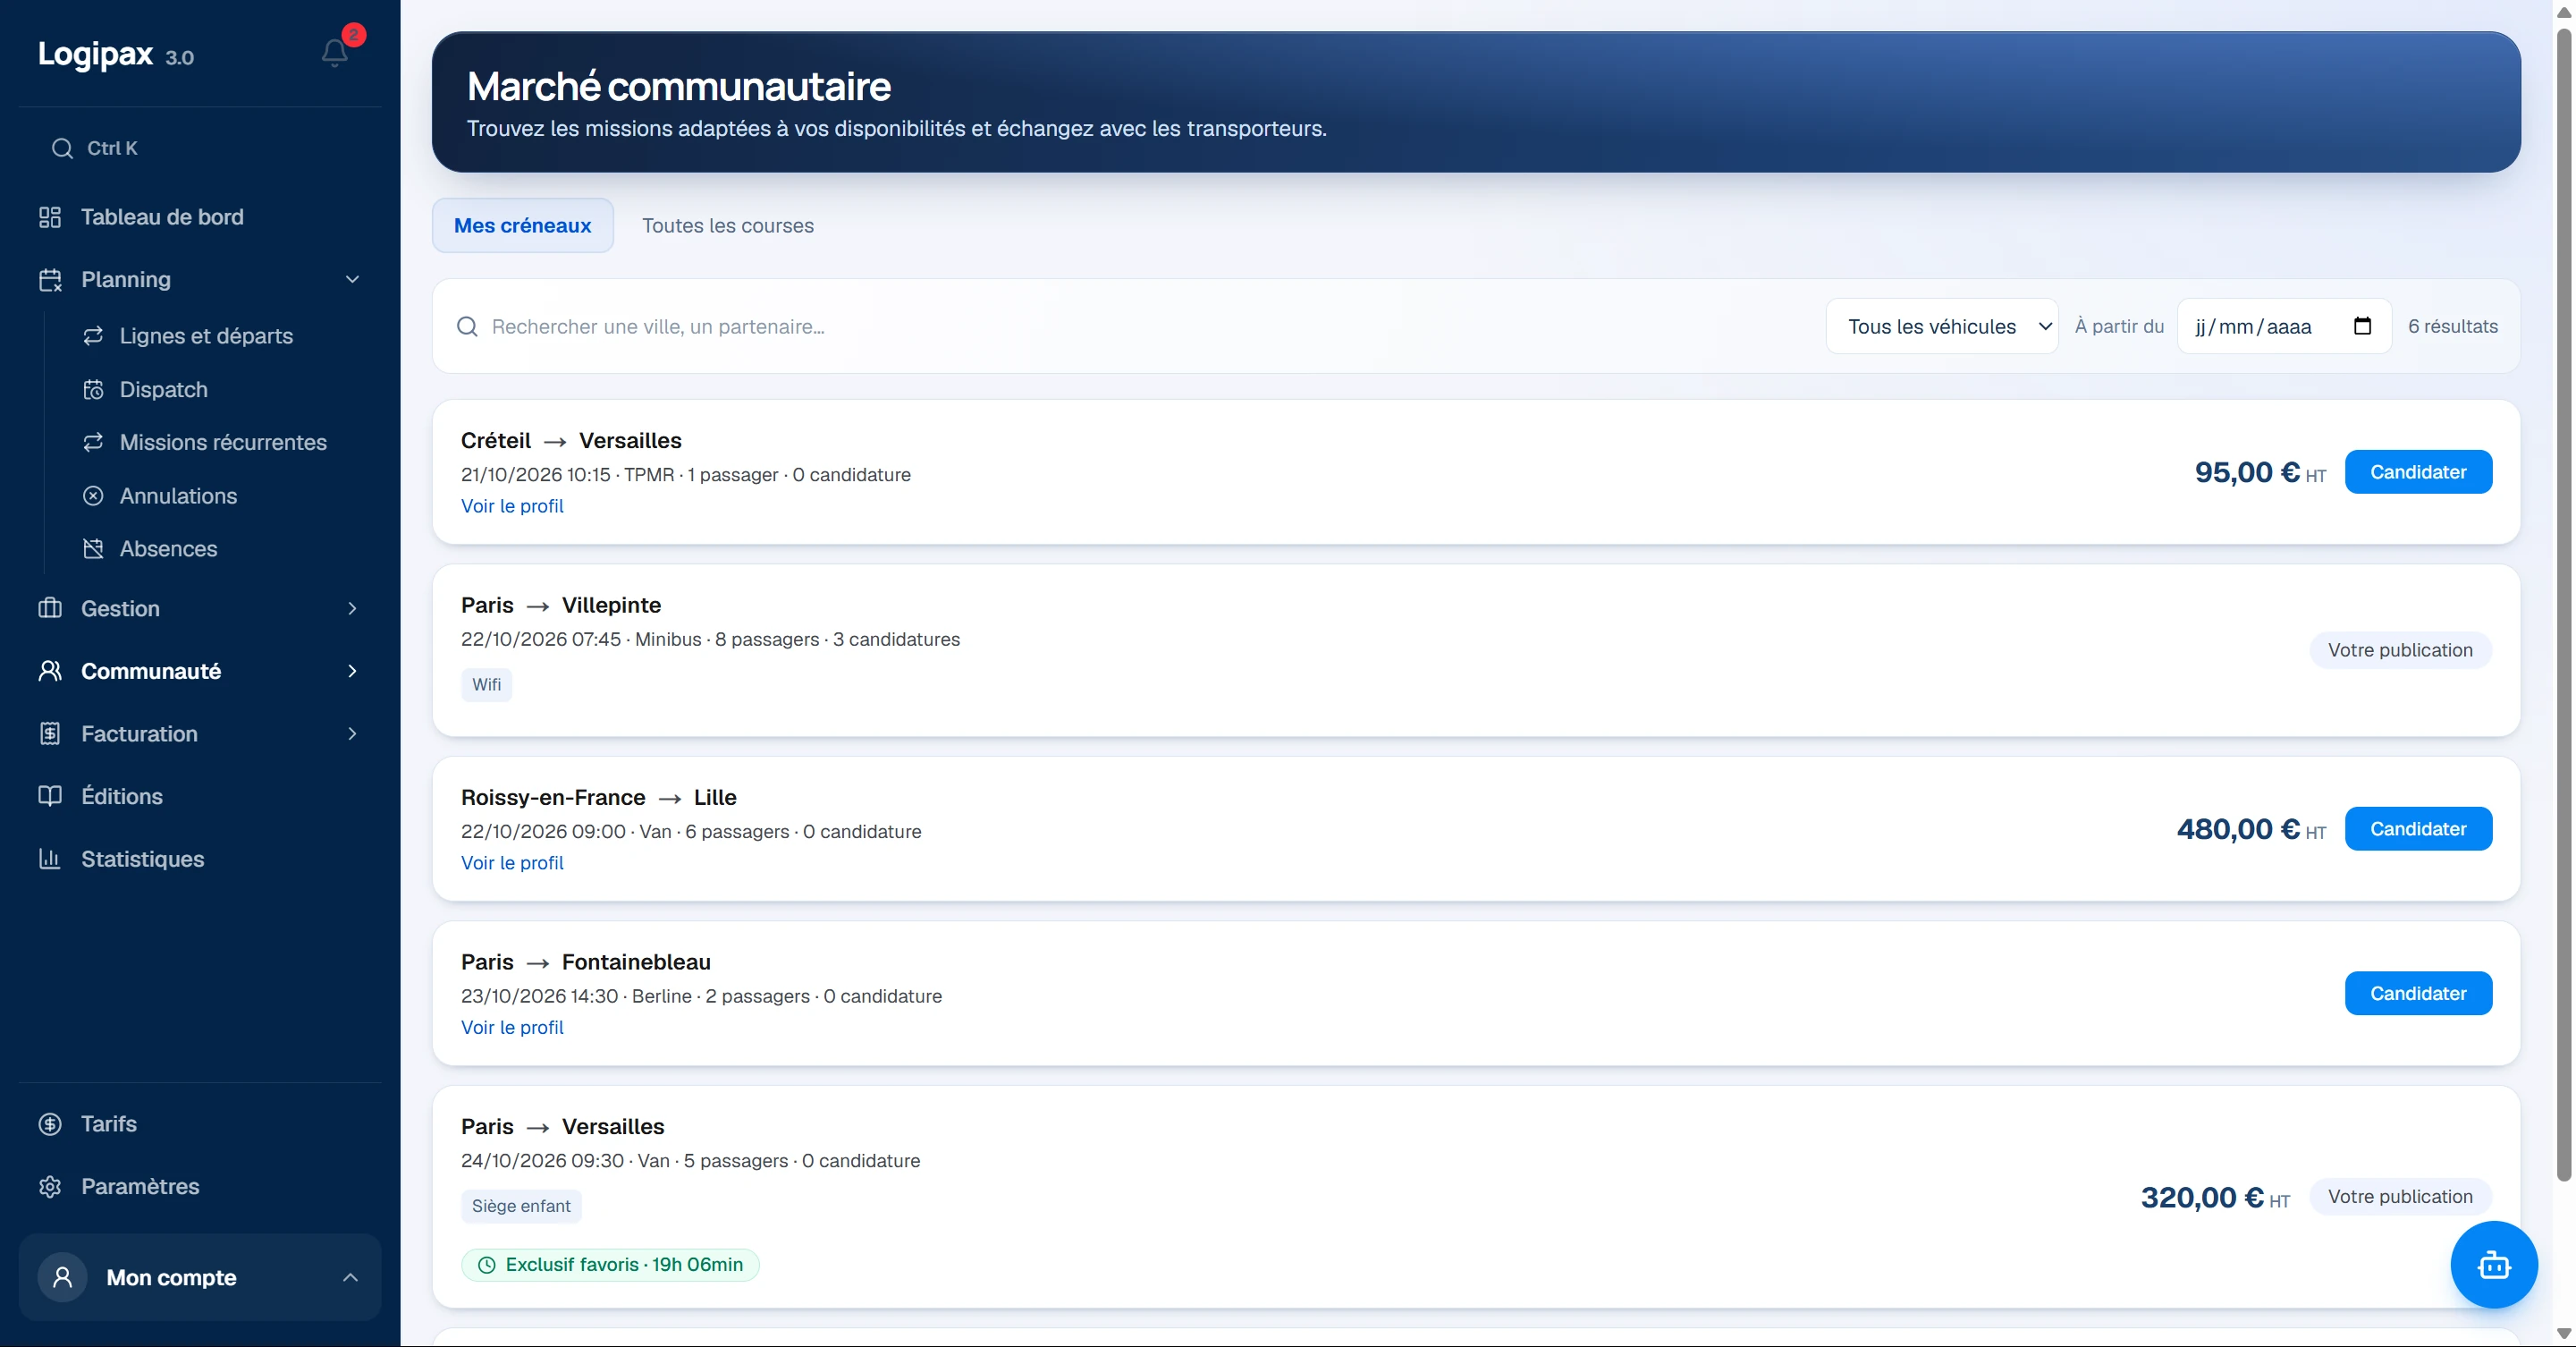Click the Facturation invoice icon
Viewport: 2576px width, 1347px height.
pyautogui.click(x=50, y=734)
